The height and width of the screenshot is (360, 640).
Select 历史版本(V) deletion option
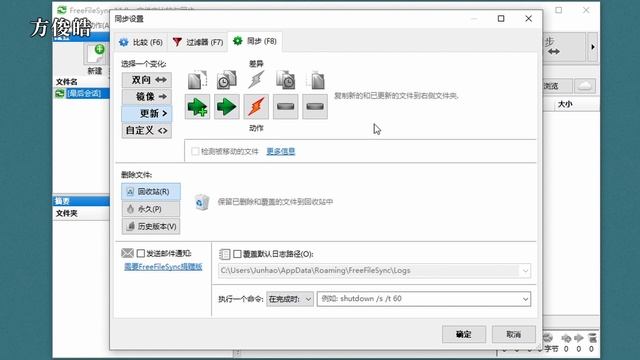coord(151,226)
